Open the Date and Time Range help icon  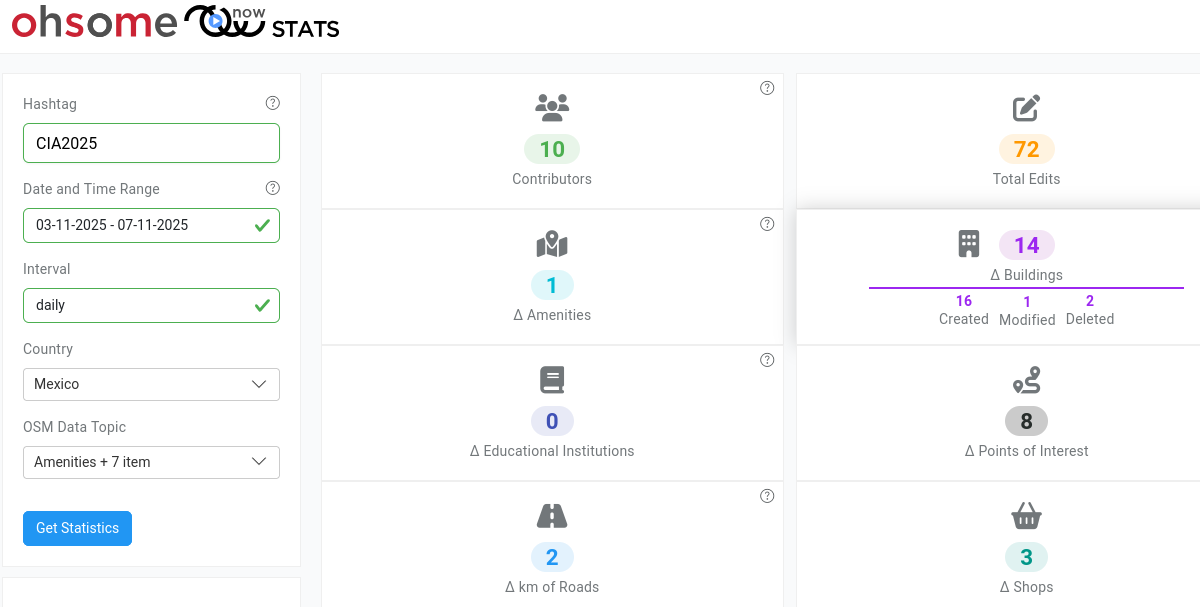pos(272,188)
